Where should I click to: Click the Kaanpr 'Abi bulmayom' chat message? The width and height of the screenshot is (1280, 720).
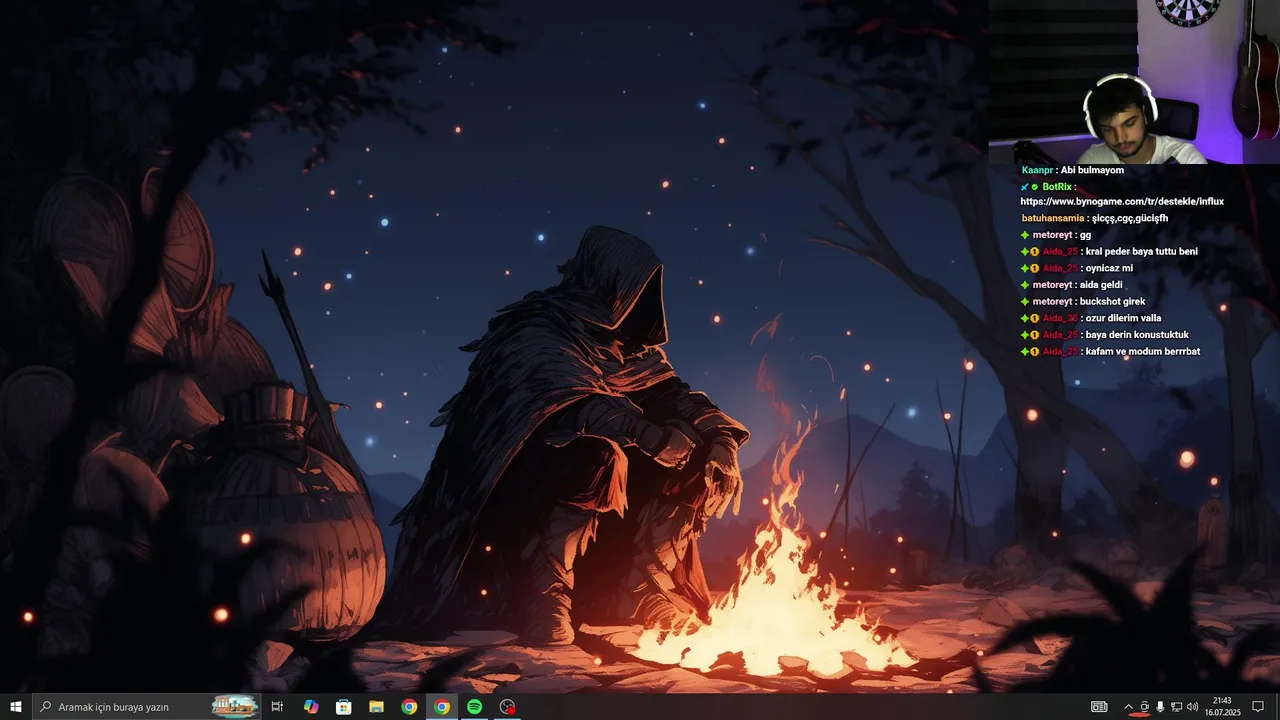click(1073, 170)
